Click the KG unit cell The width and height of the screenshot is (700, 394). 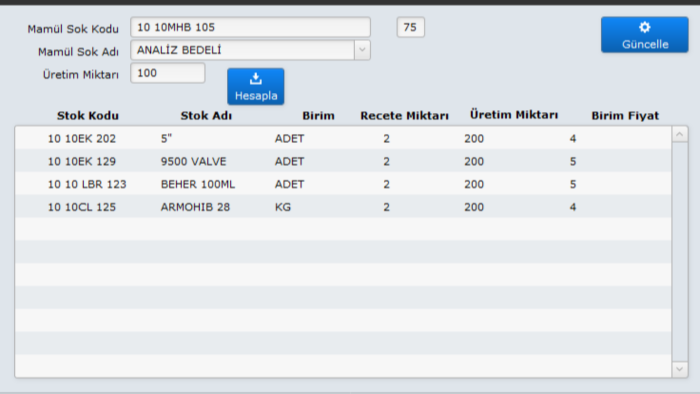pyautogui.click(x=283, y=207)
